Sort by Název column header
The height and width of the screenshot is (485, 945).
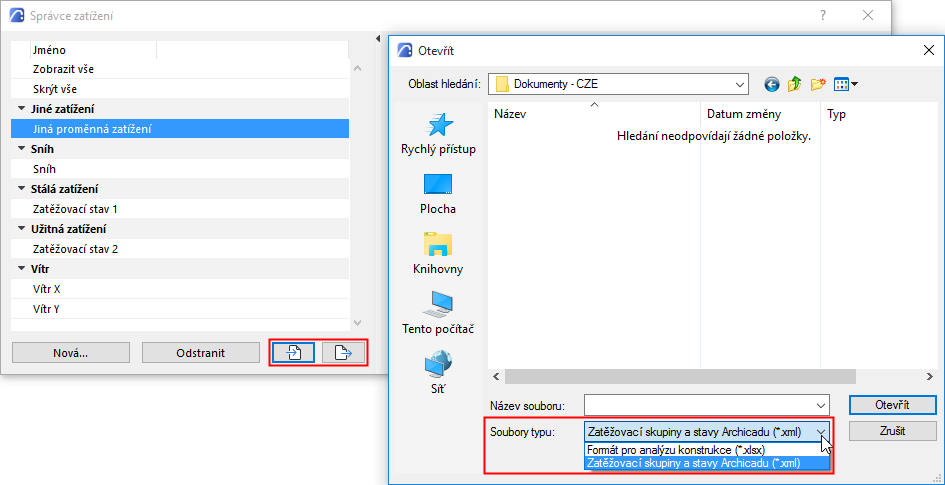click(594, 114)
